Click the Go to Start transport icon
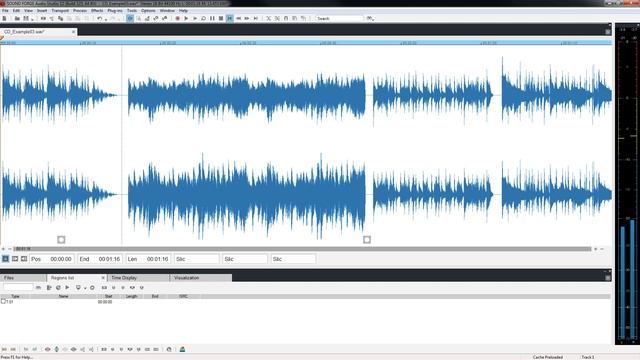This screenshot has width=640, height=360. coord(230,18)
